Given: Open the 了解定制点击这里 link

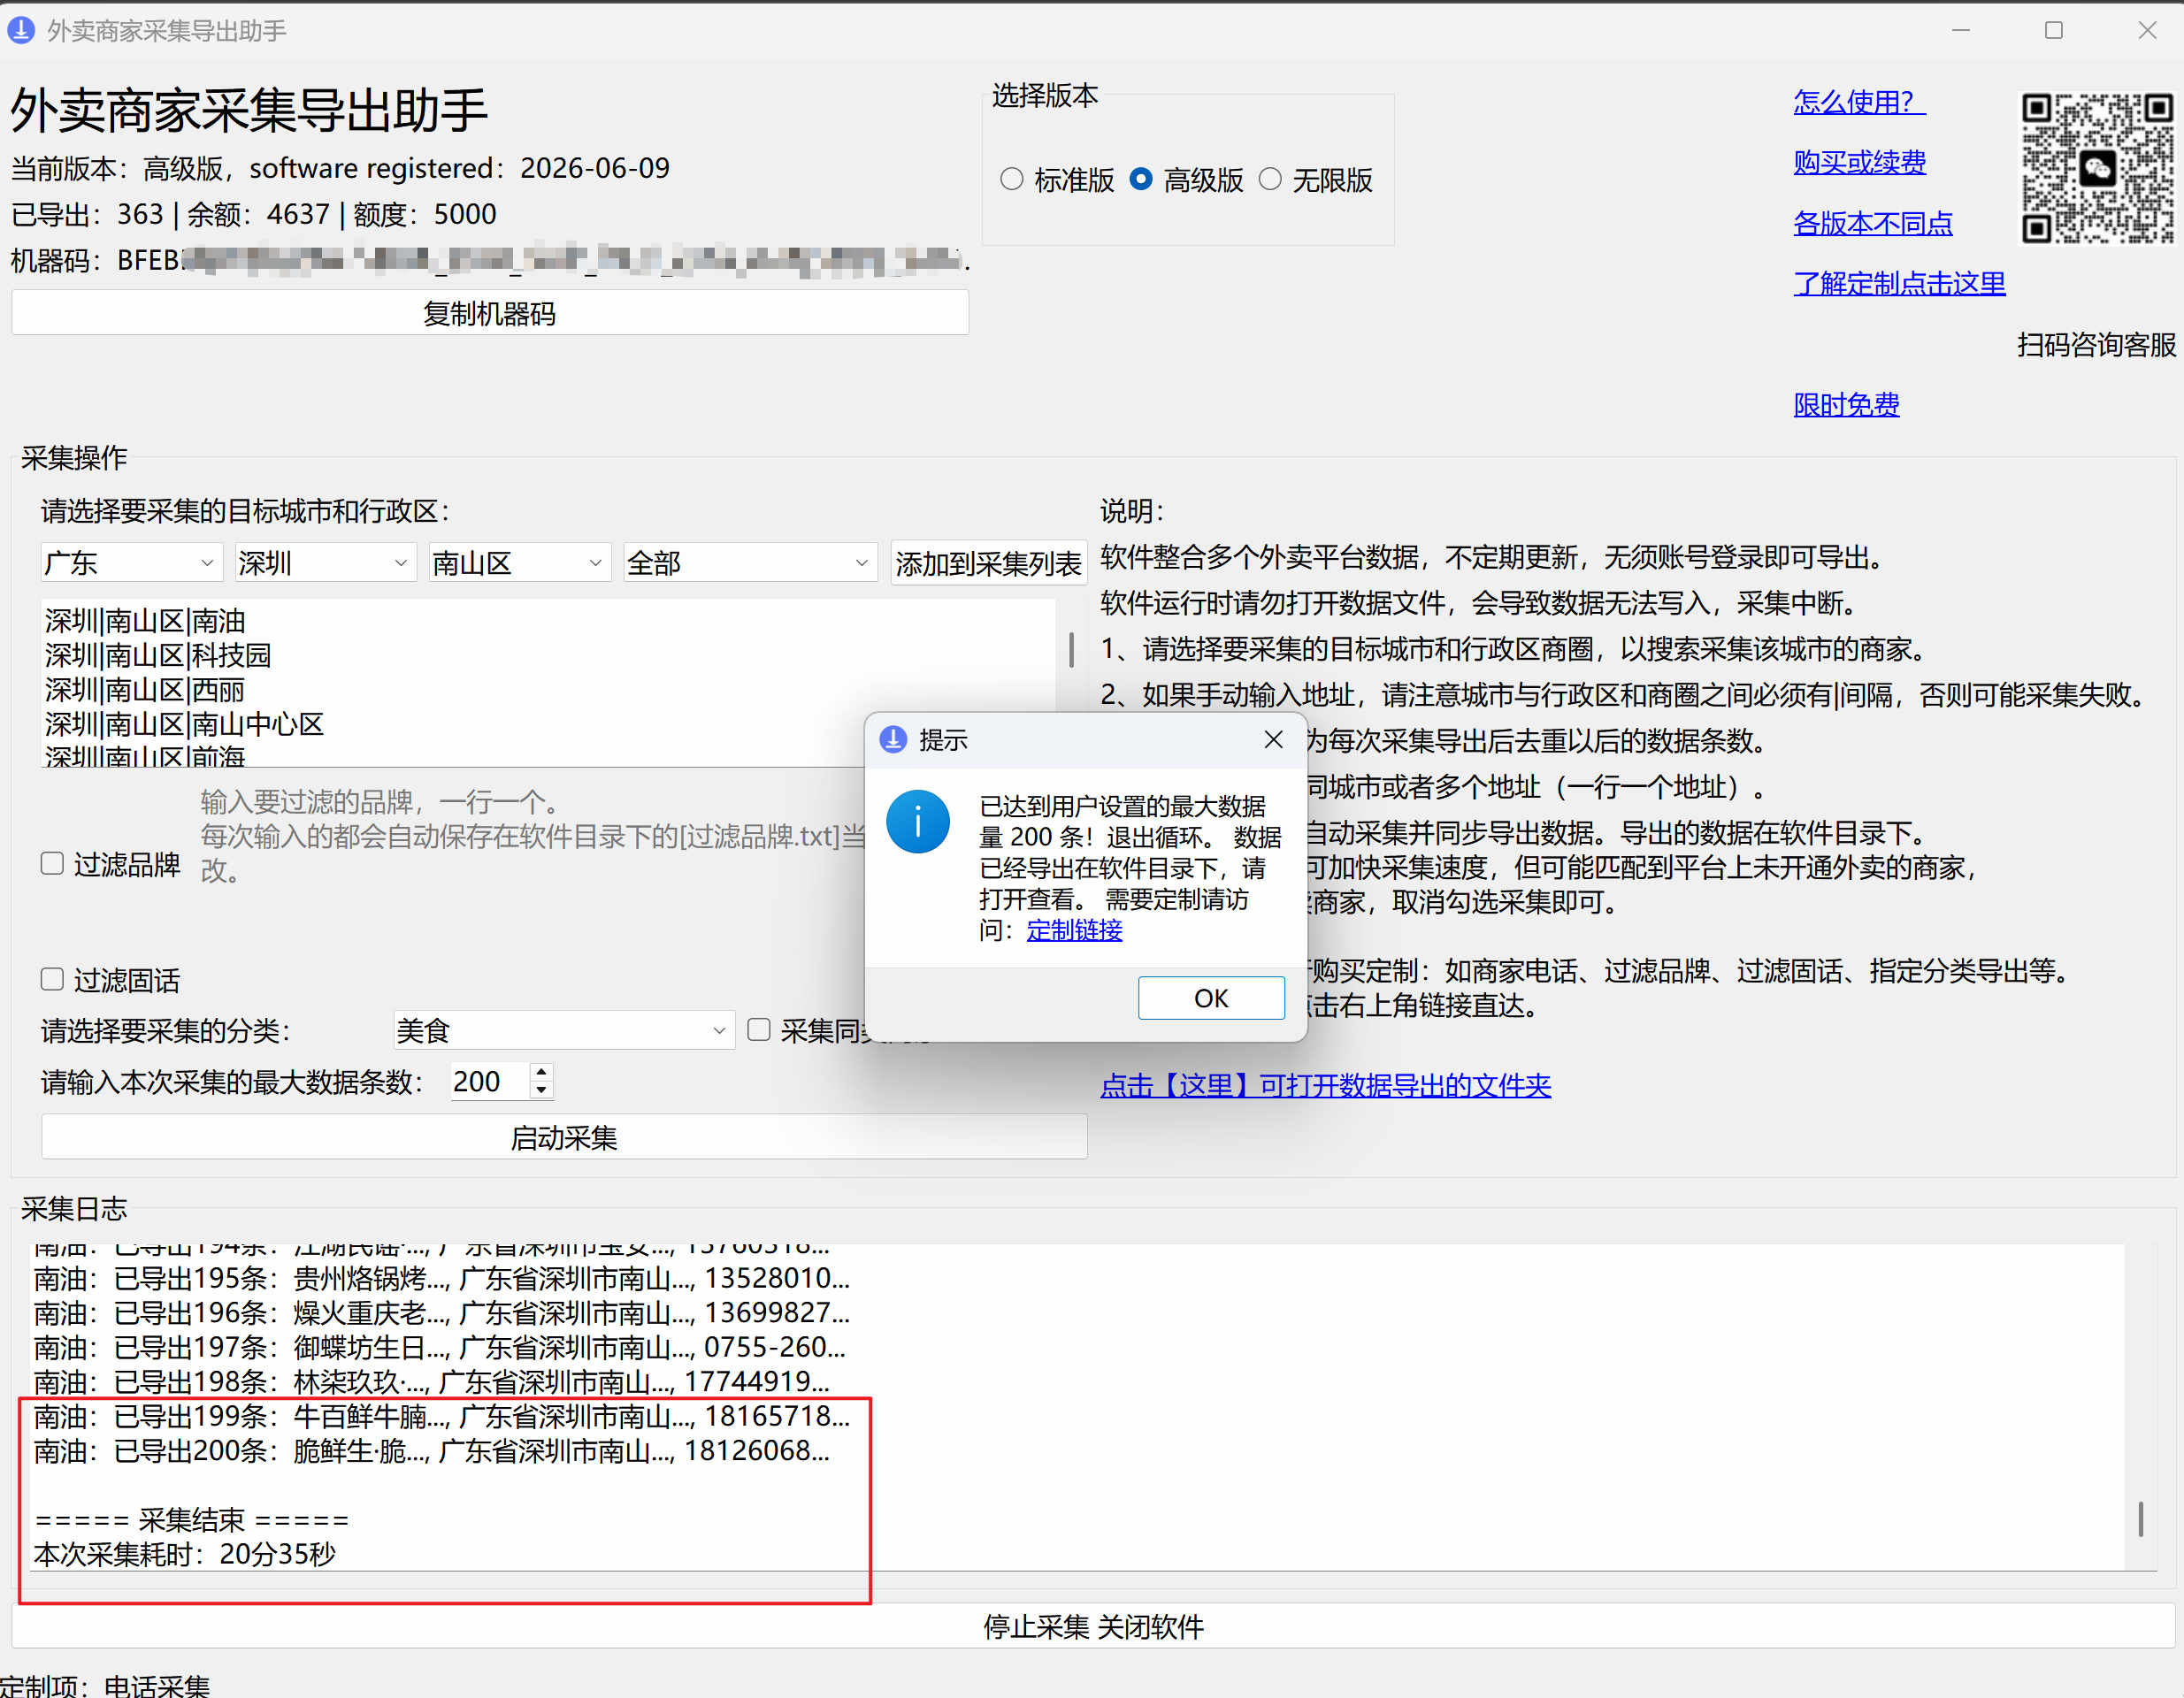Looking at the screenshot, I should 1899,283.
